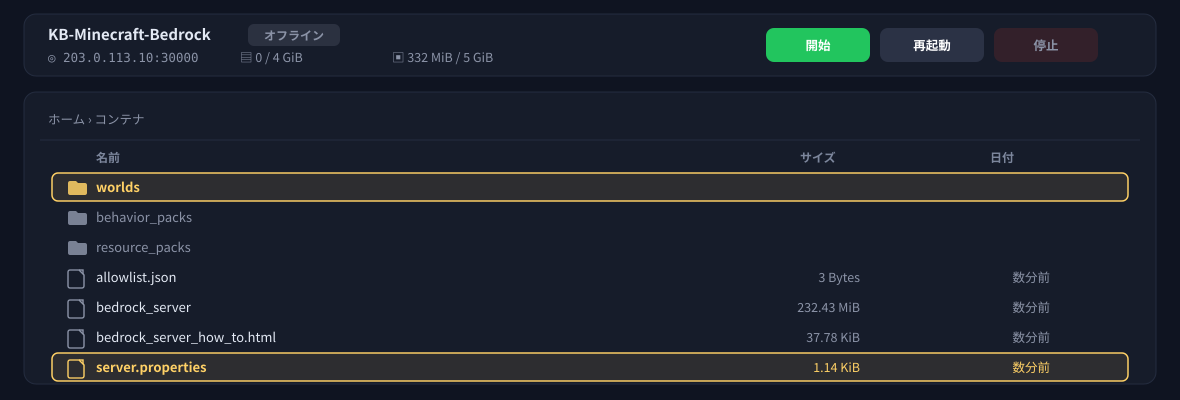
Task: Stop the server with the 停止 button
Action: [1045, 45]
